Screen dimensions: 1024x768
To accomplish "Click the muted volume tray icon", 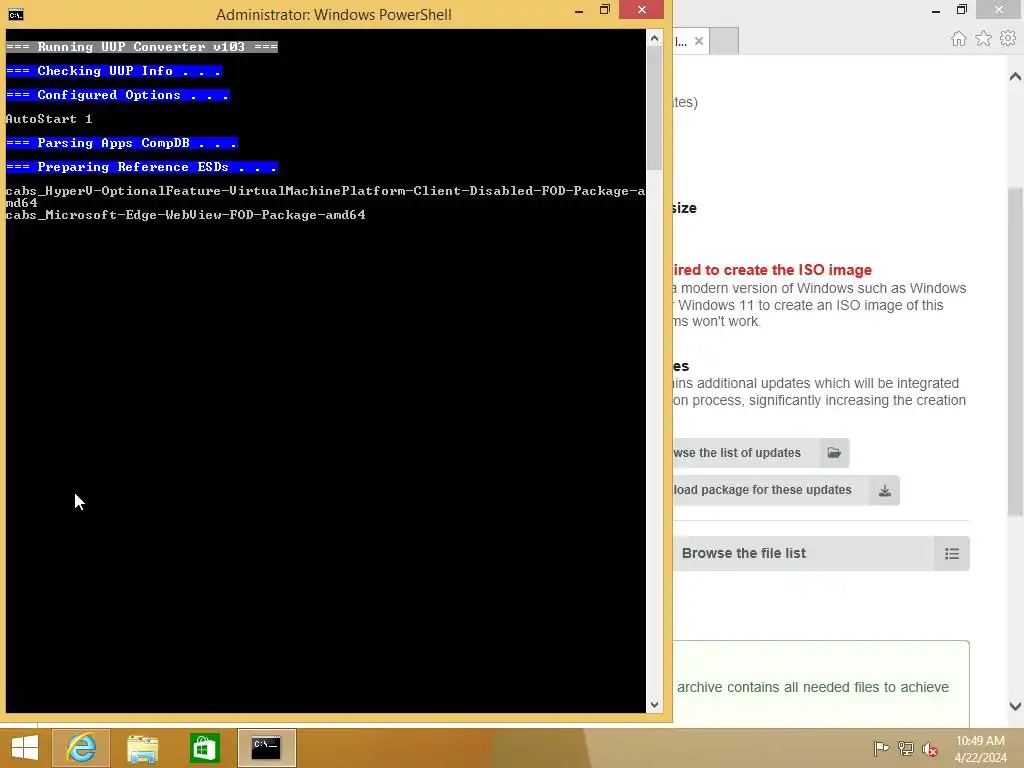I will pos(930,748).
